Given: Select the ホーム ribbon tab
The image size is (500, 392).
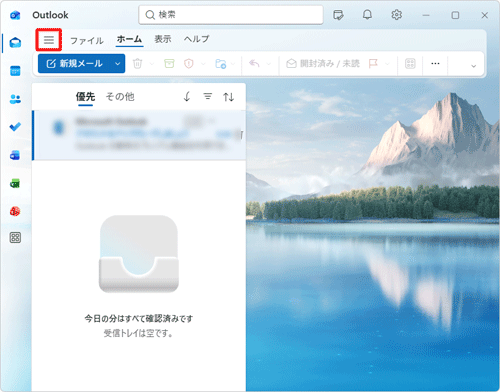Looking at the screenshot, I should (x=129, y=39).
